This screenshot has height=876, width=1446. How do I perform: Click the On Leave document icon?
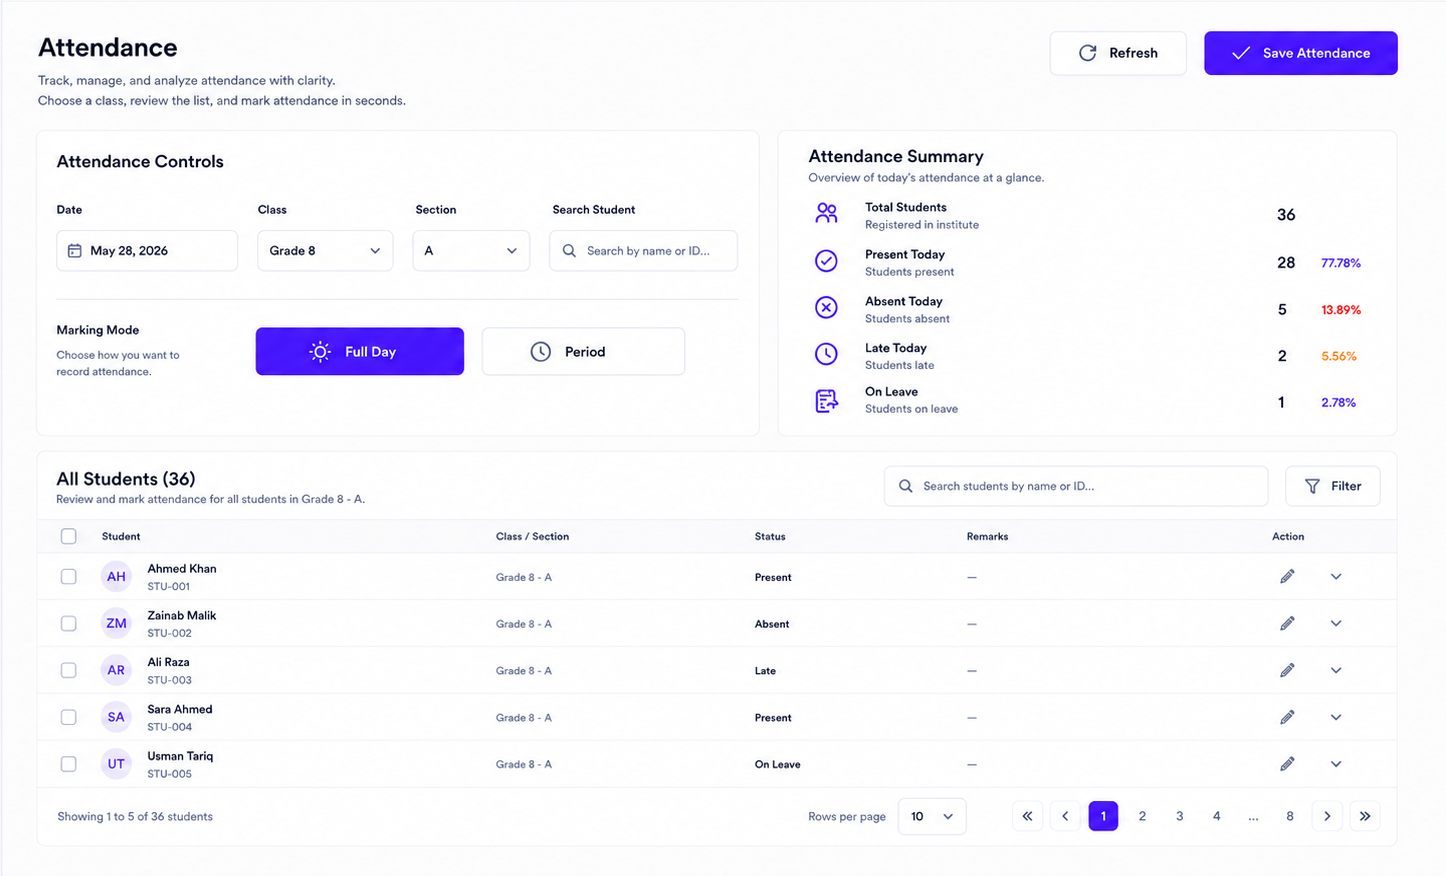click(826, 401)
